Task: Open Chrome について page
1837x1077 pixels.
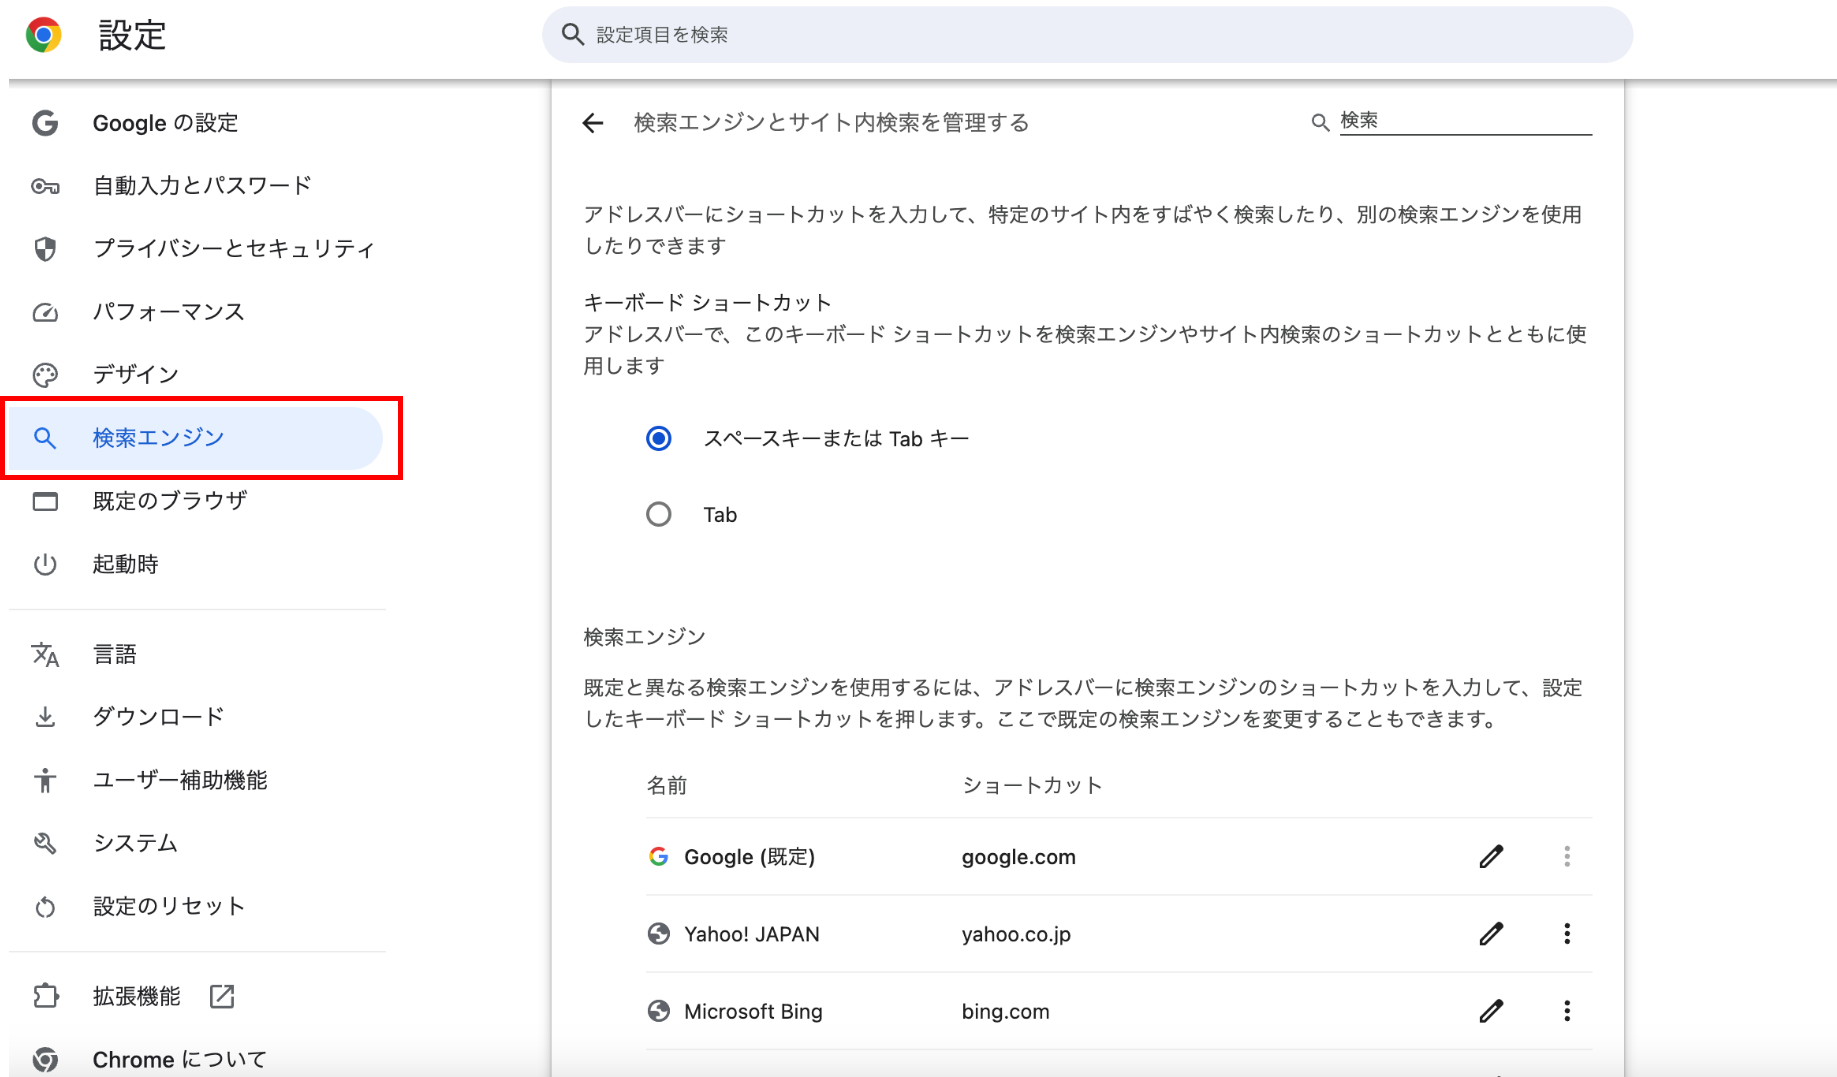Action: (x=179, y=1059)
